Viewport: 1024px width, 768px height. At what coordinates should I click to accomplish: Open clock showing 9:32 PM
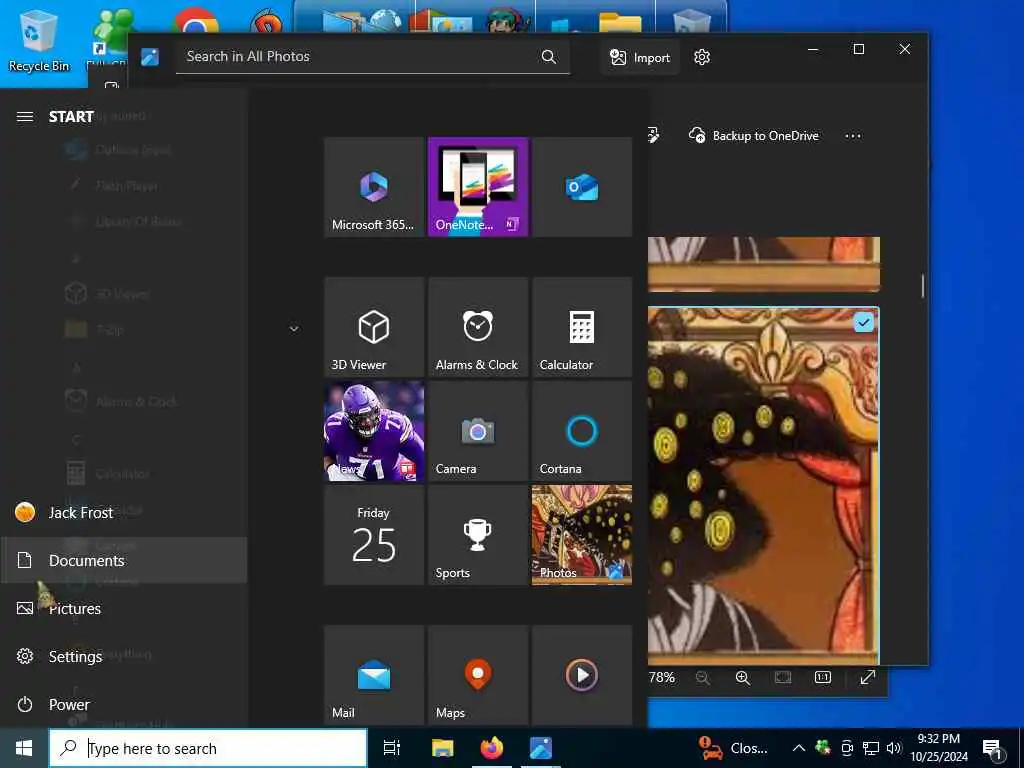[x=939, y=748]
